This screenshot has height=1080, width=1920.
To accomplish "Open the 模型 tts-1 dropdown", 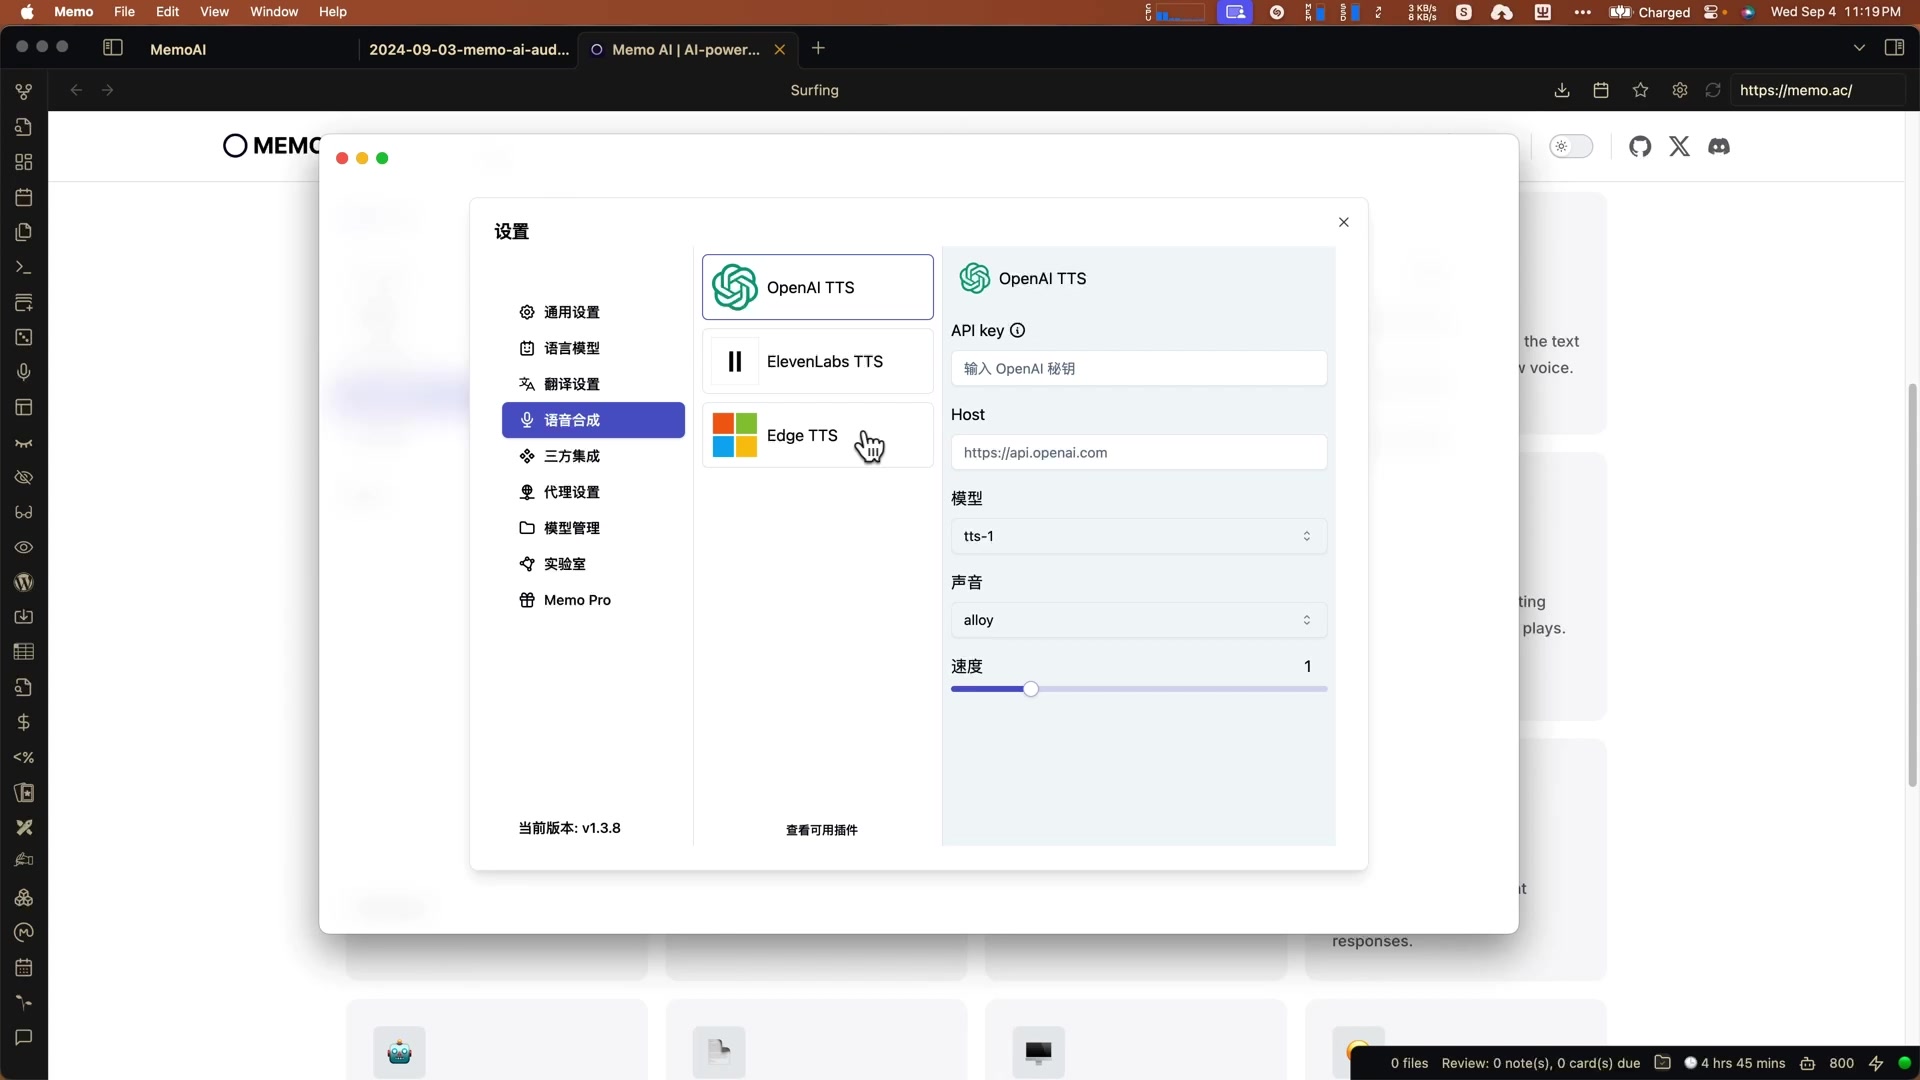I will (x=1139, y=536).
